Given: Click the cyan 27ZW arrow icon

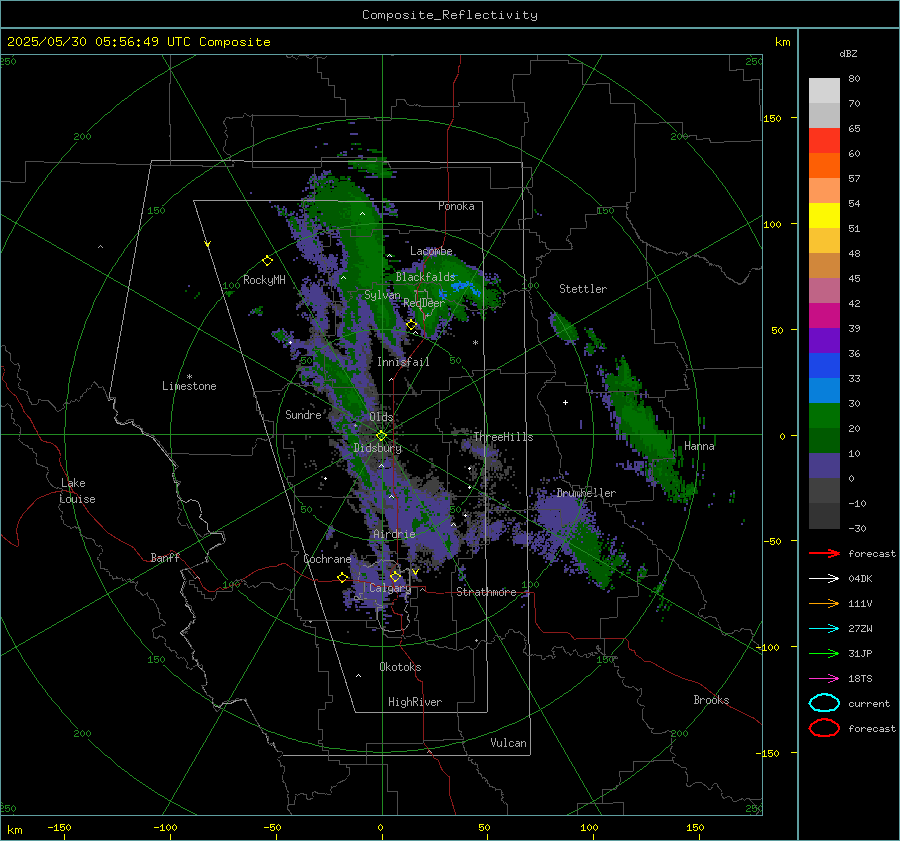Looking at the screenshot, I should click(x=824, y=629).
